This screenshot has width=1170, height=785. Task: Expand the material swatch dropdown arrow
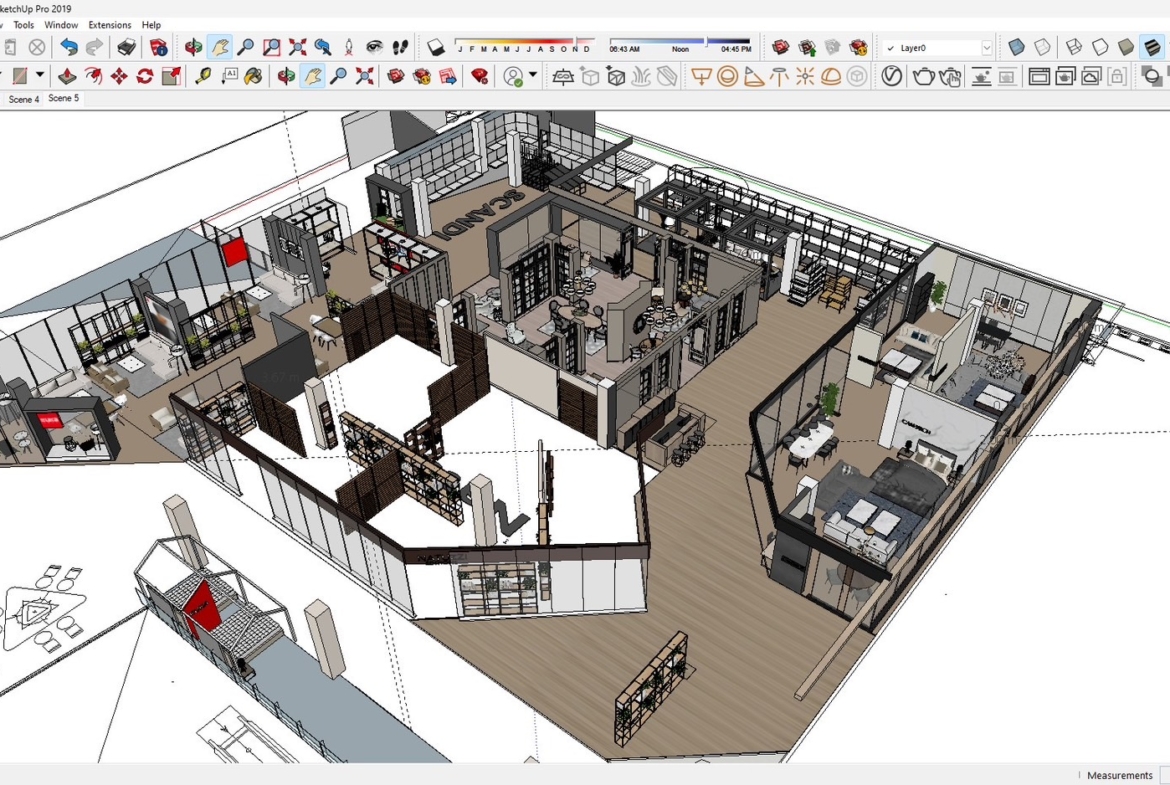pyautogui.click(x=40, y=76)
